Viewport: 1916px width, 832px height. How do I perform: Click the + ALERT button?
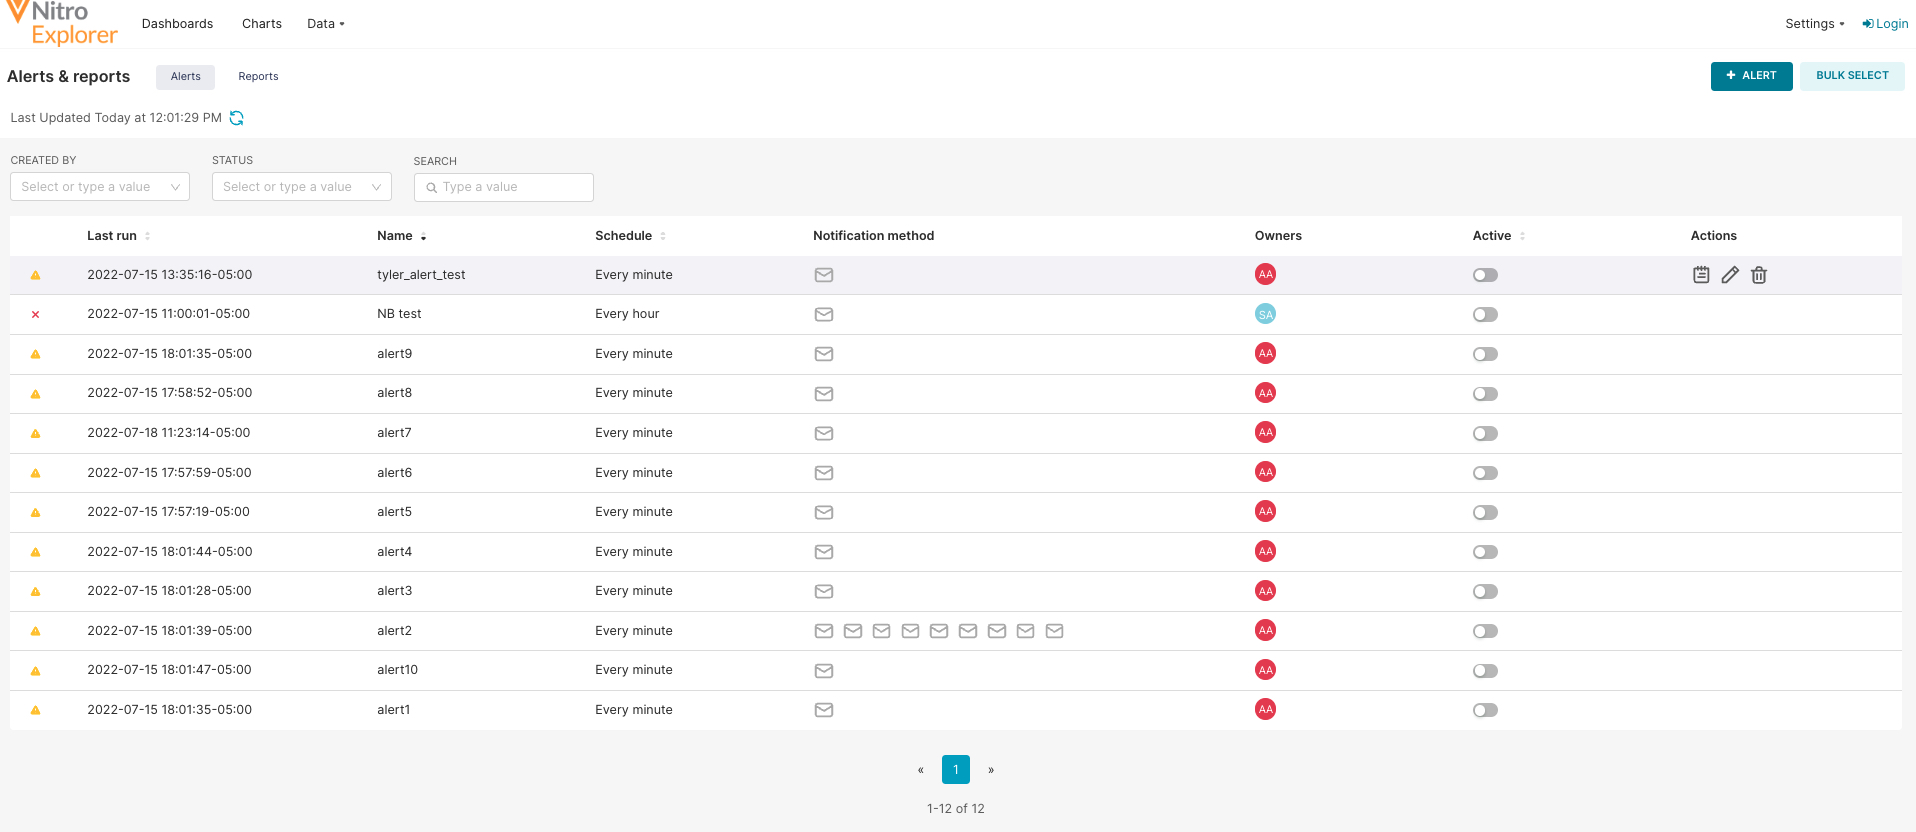(x=1751, y=76)
